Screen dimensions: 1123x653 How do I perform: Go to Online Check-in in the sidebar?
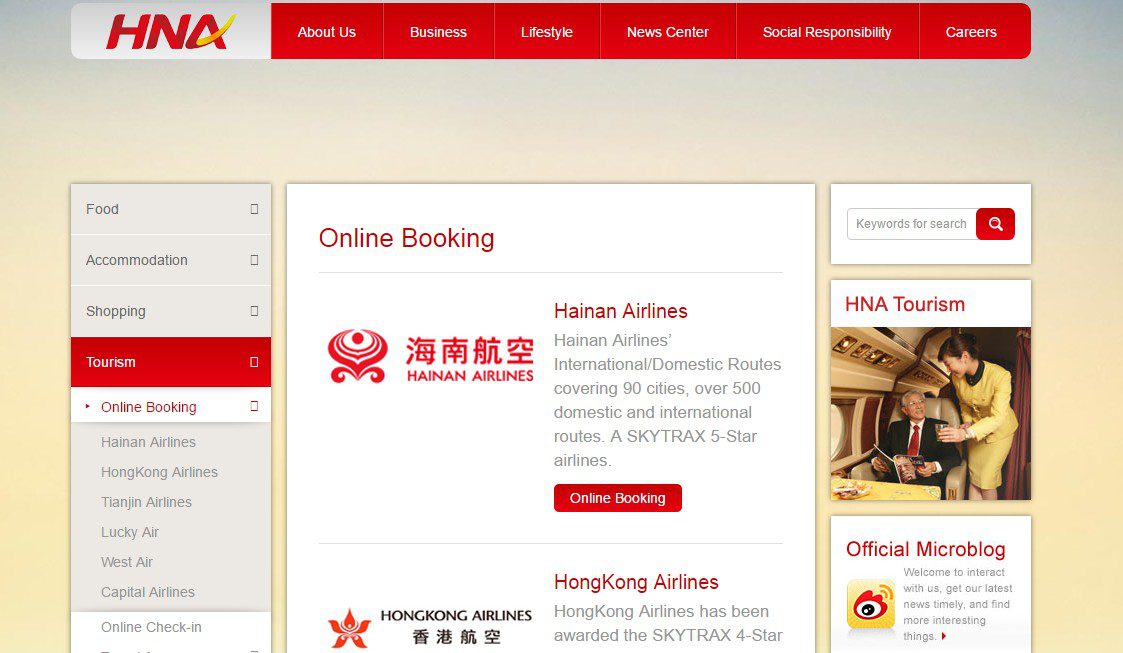click(x=151, y=627)
